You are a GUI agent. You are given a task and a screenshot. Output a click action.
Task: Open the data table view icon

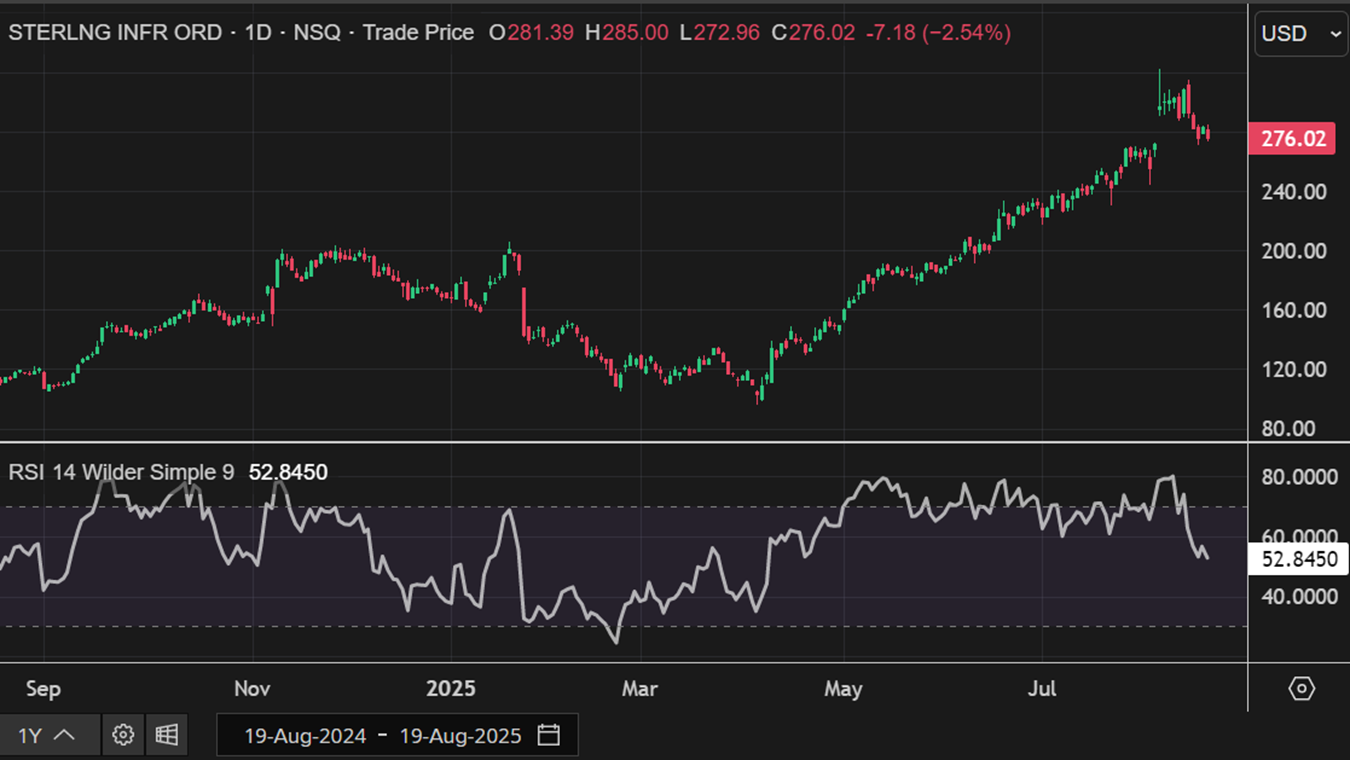tap(167, 735)
